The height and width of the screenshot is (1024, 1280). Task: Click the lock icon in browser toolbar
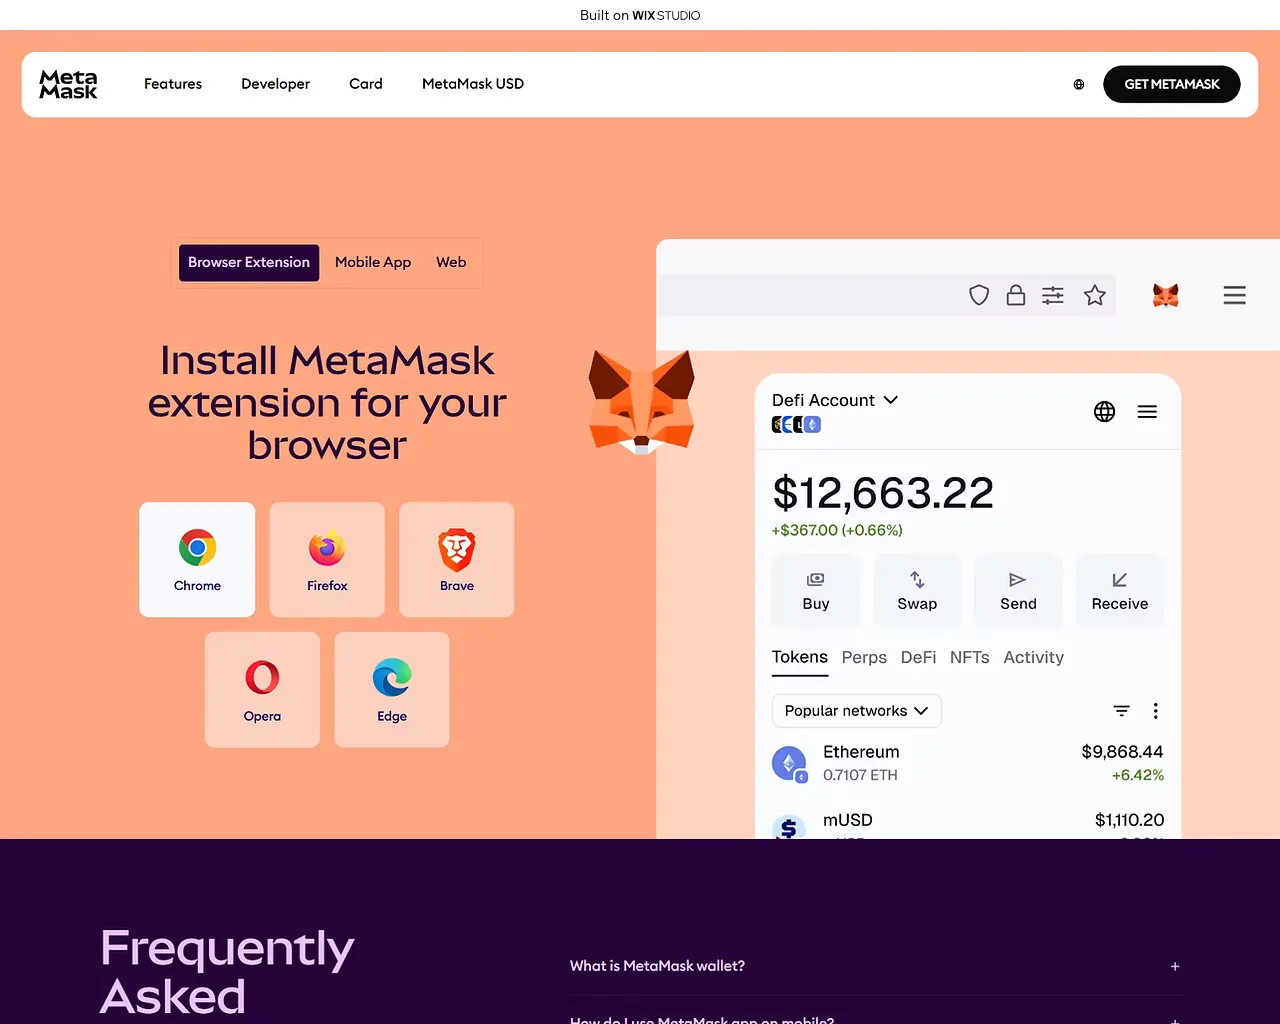click(1016, 295)
